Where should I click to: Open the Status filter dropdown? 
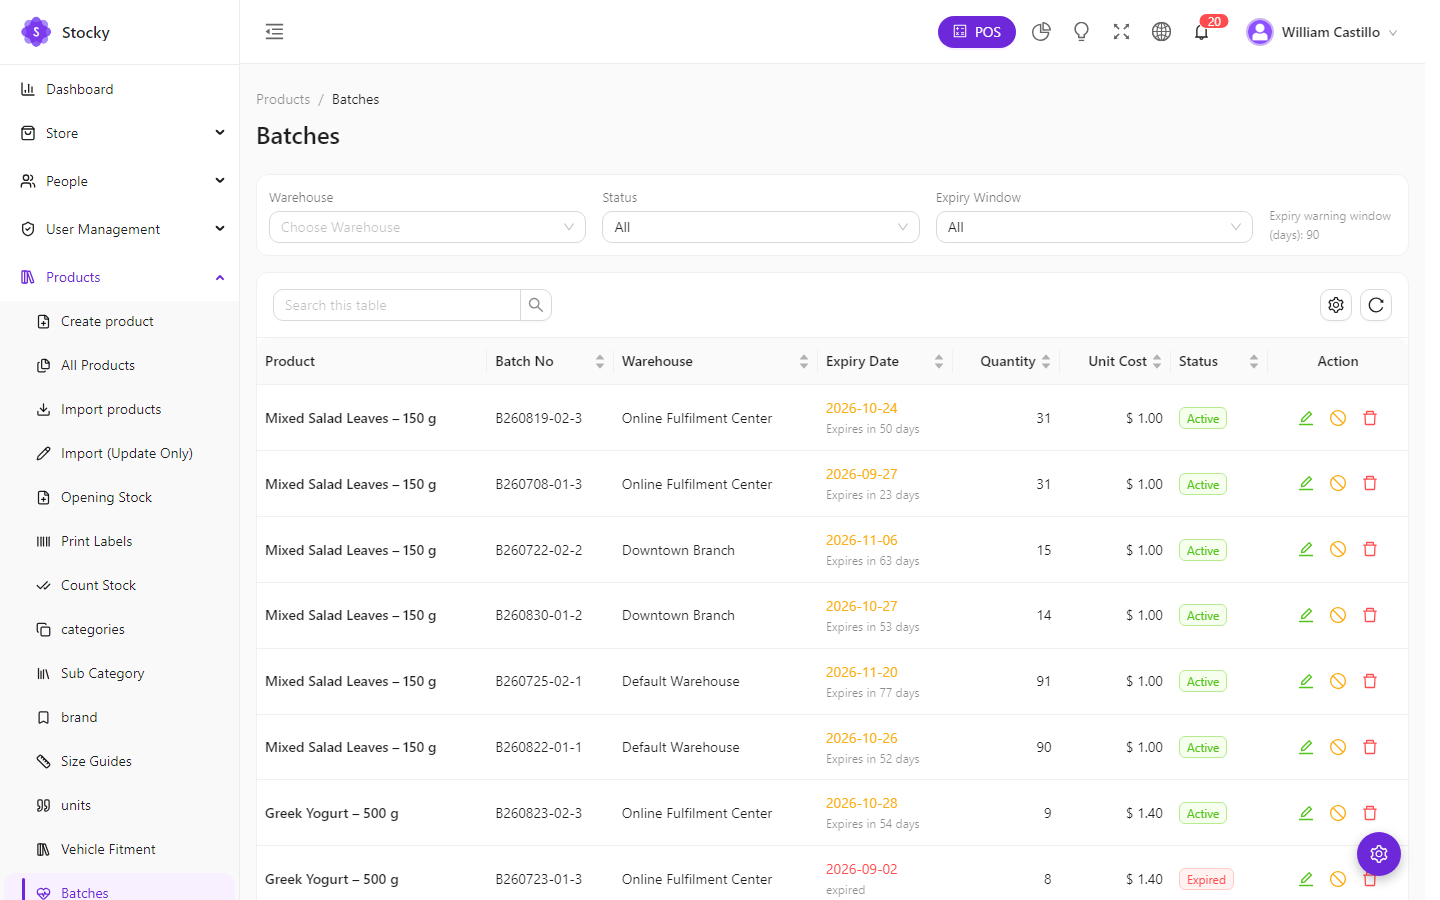click(760, 227)
